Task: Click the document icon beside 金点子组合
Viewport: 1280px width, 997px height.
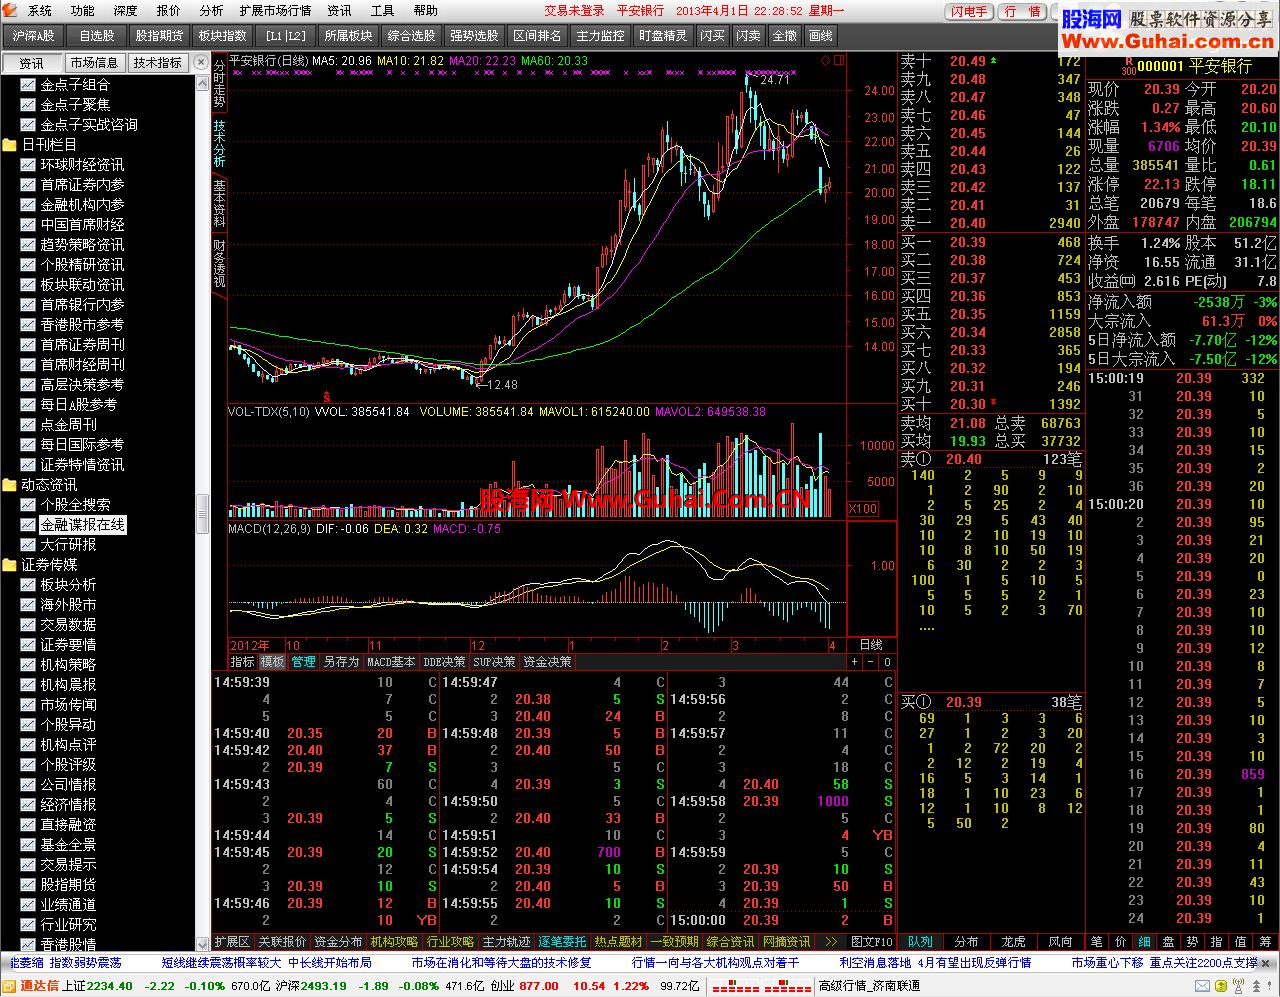Action: point(28,85)
